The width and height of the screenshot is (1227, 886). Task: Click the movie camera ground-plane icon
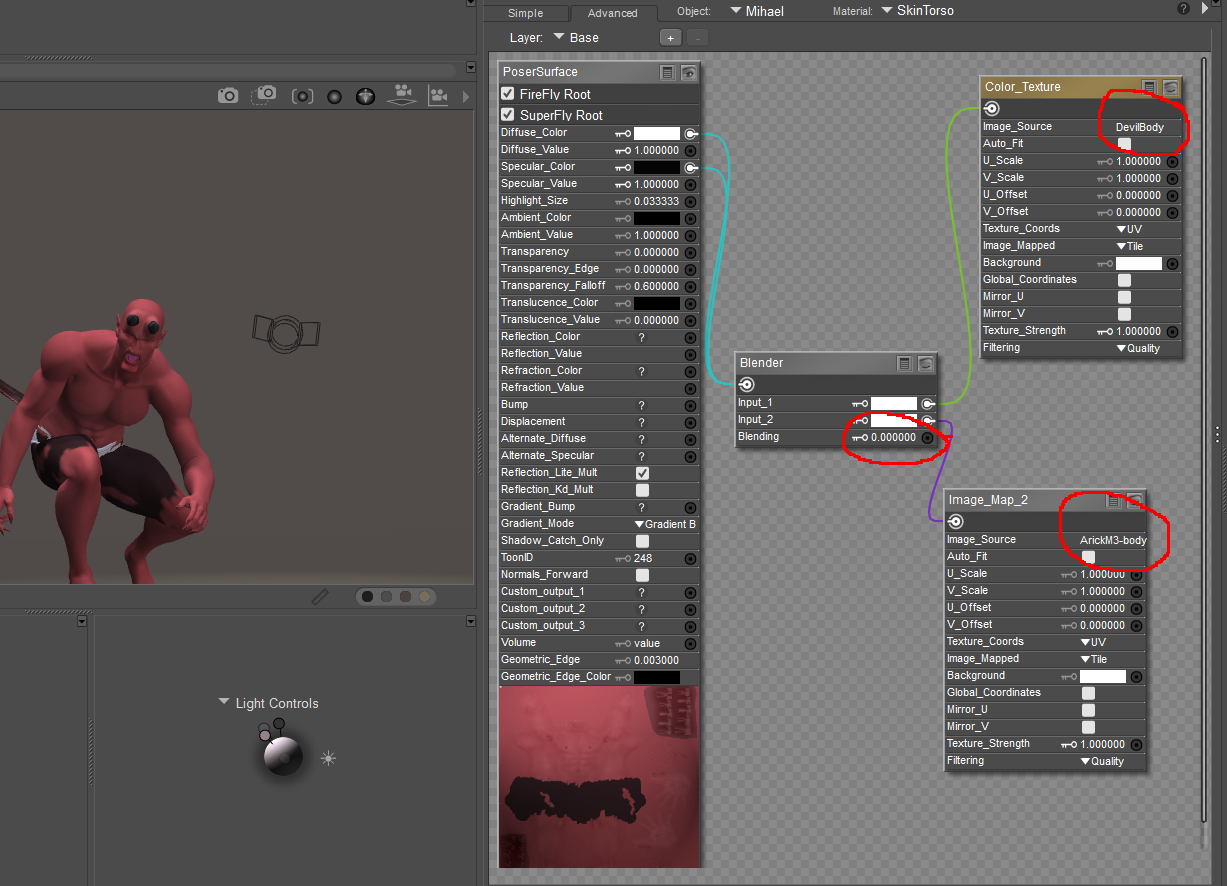[402, 95]
